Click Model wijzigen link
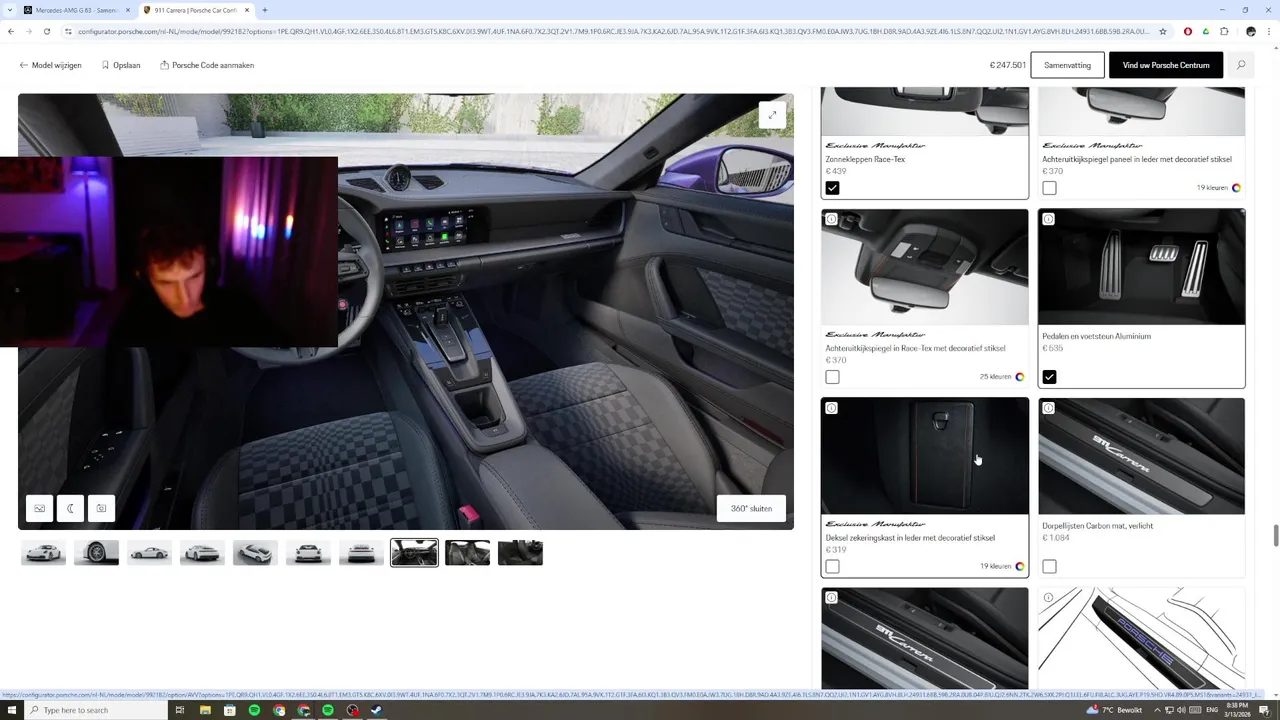 tap(50, 65)
